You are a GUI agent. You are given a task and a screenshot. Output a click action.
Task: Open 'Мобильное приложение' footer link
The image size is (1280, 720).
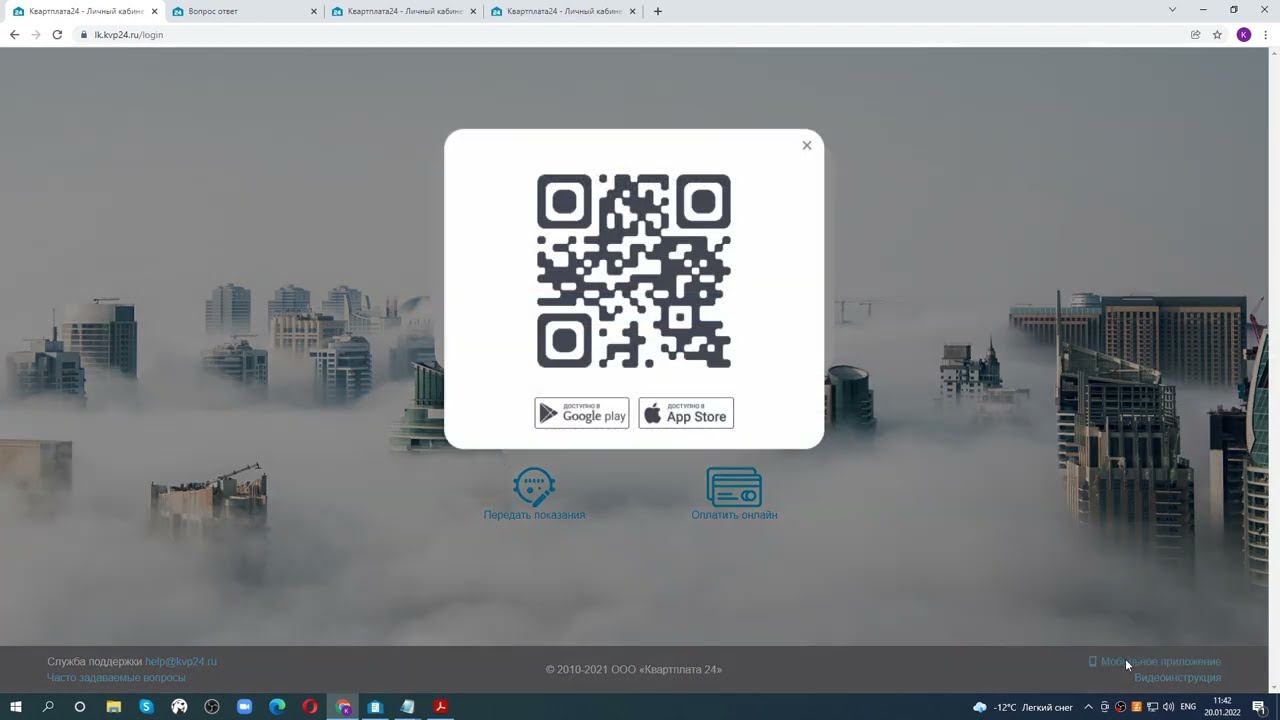point(1160,662)
